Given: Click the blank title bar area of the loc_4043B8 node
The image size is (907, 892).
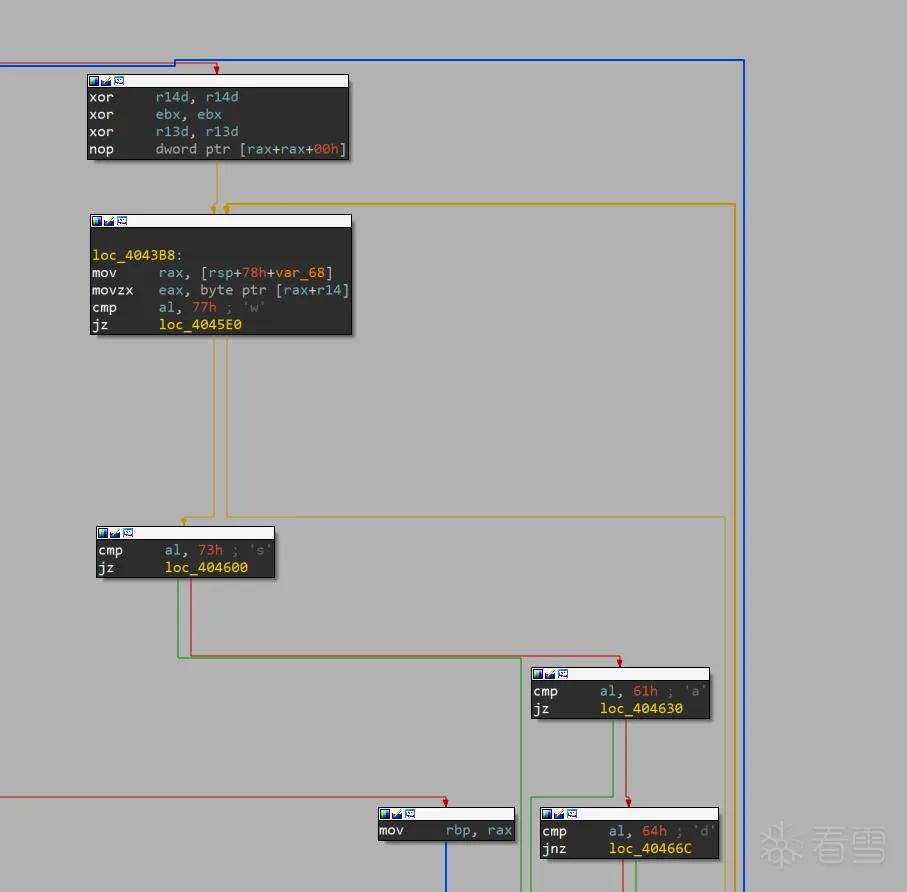Looking at the screenshot, I should click(x=239, y=221).
